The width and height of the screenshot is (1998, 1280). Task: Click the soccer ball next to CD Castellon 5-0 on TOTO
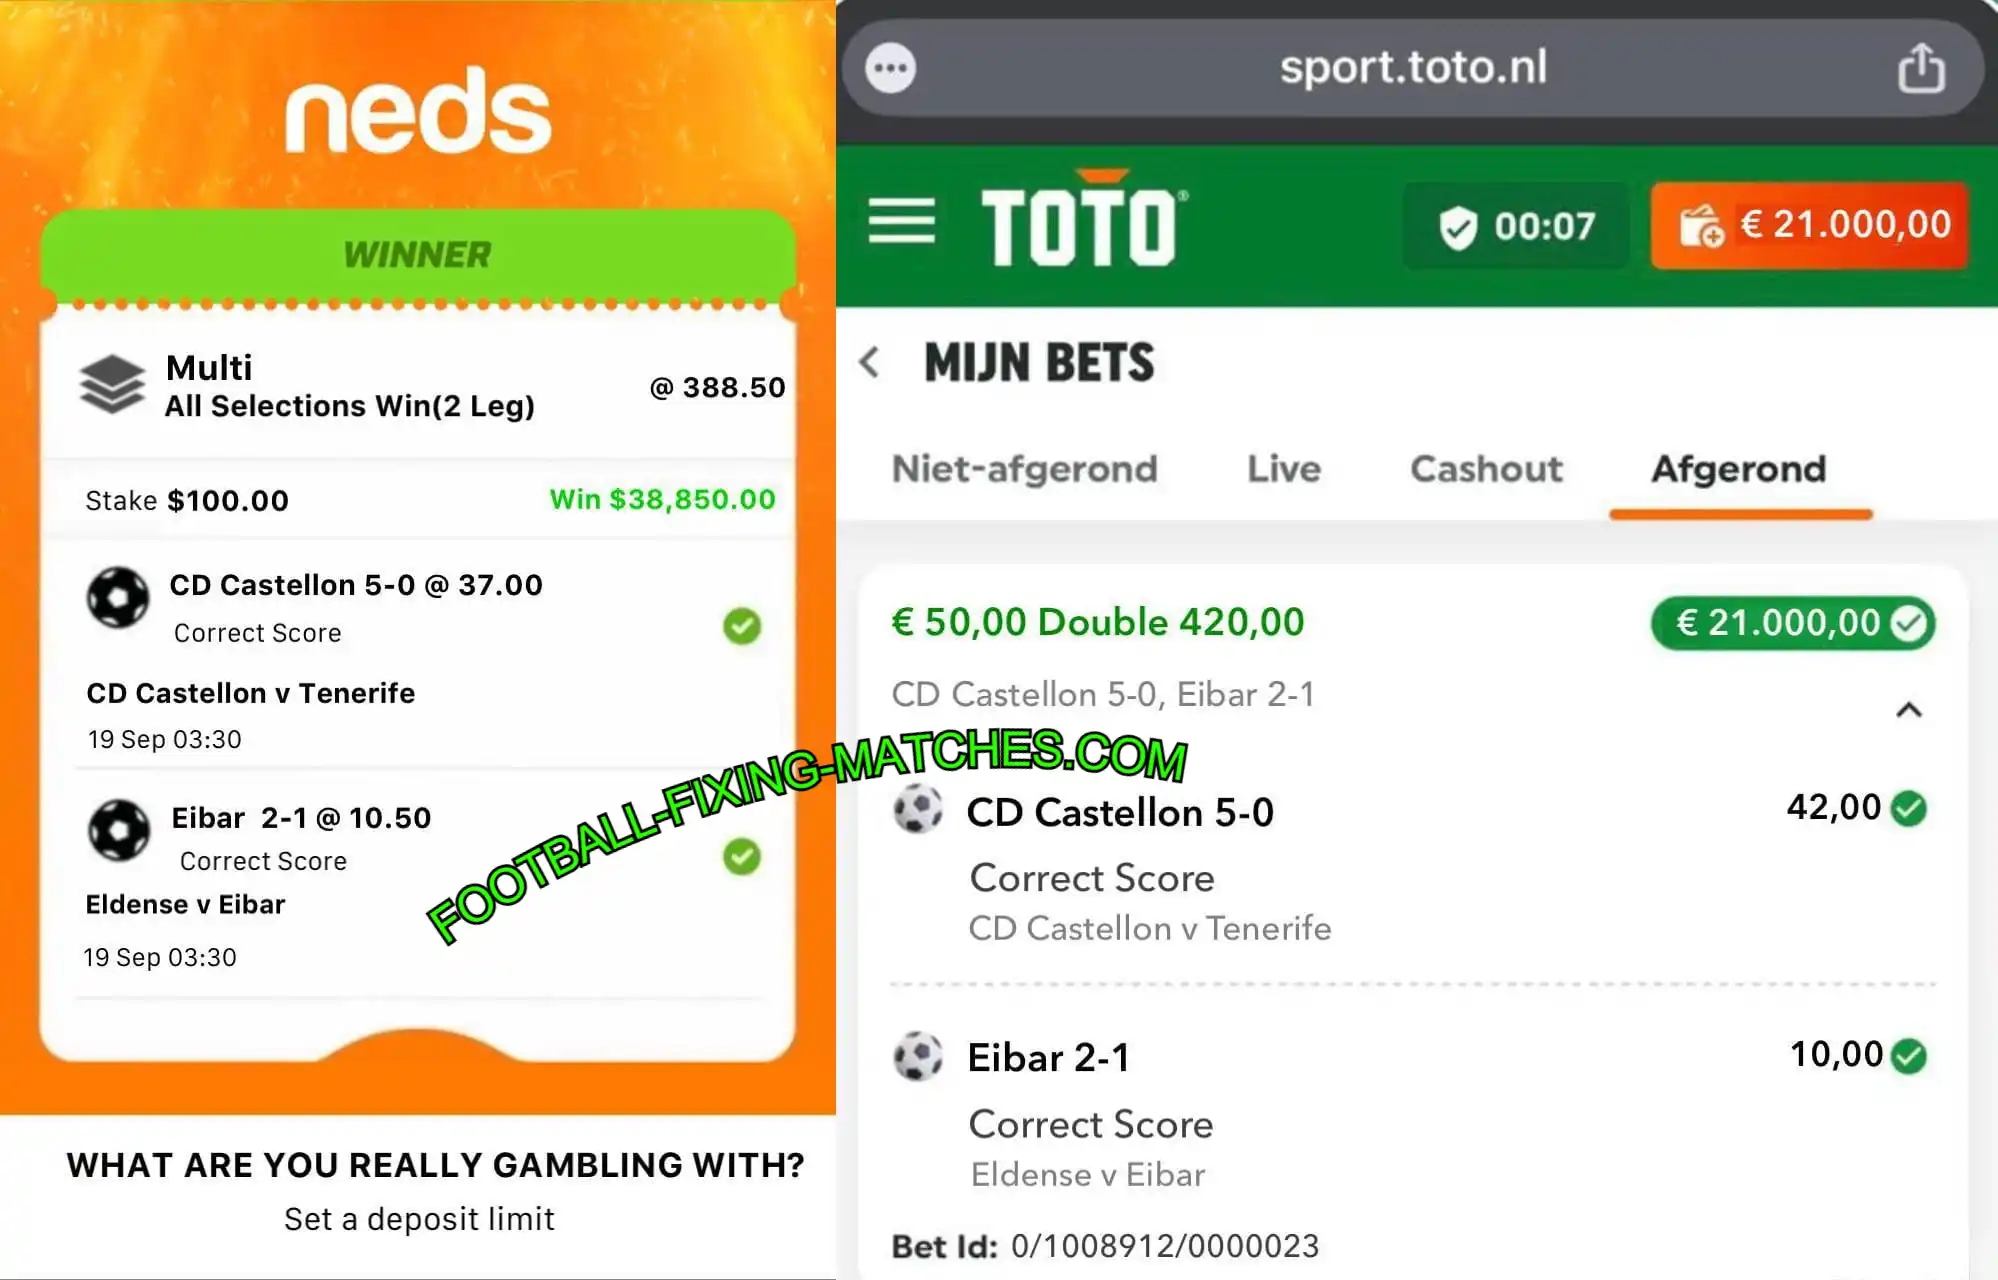coord(917,809)
